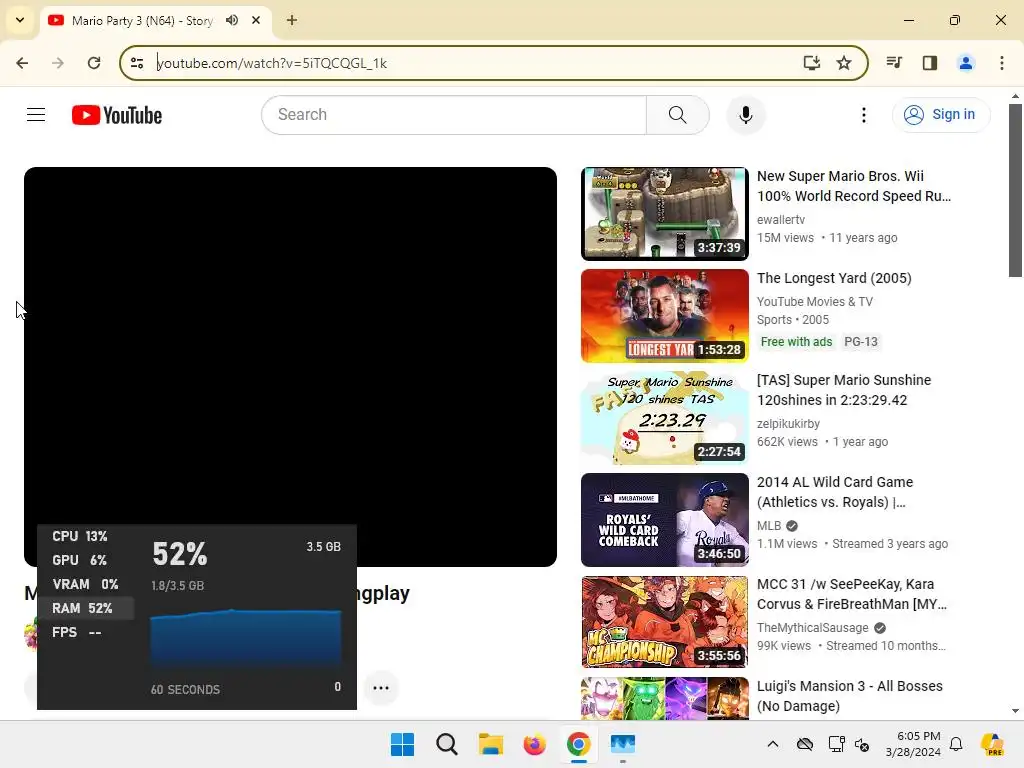Open tab search dropdown arrow
The image size is (1024, 768).
20,20
